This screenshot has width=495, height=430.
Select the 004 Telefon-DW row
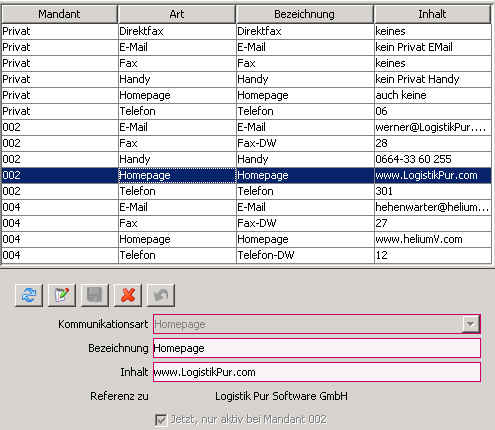pyautogui.click(x=246, y=255)
